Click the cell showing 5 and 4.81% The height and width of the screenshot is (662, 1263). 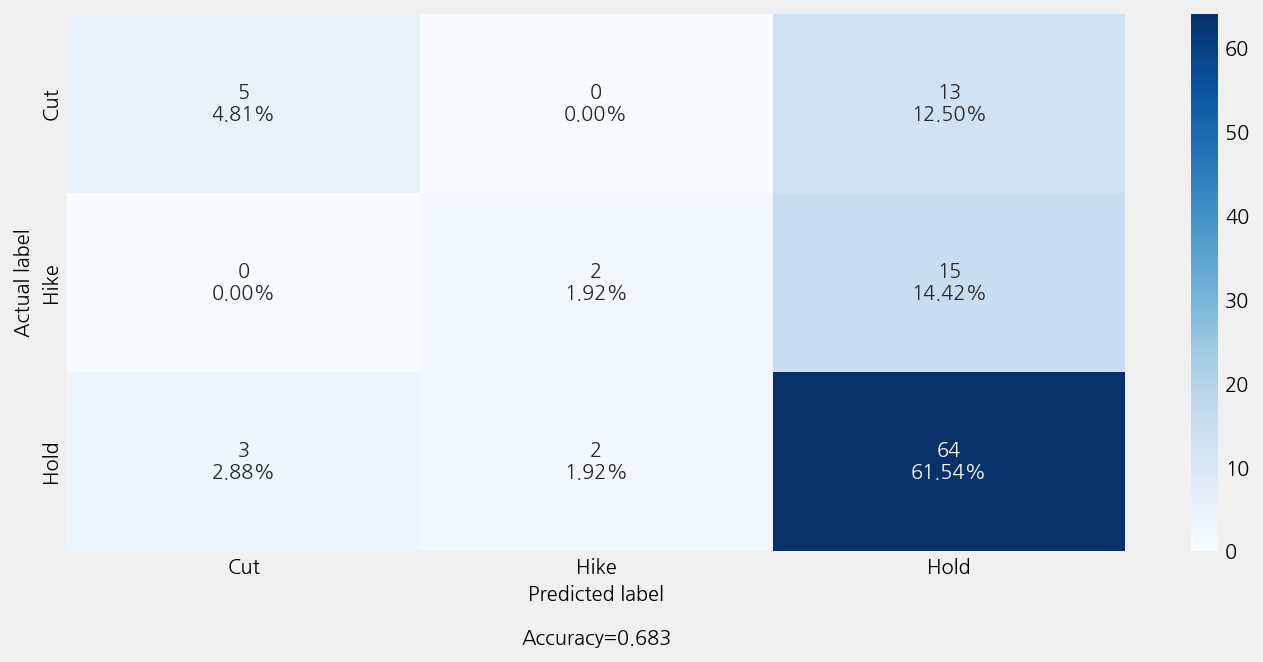pos(244,103)
